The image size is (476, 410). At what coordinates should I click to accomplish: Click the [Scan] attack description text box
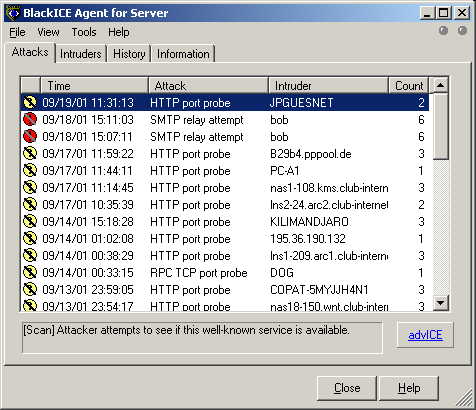coord(202,337)
